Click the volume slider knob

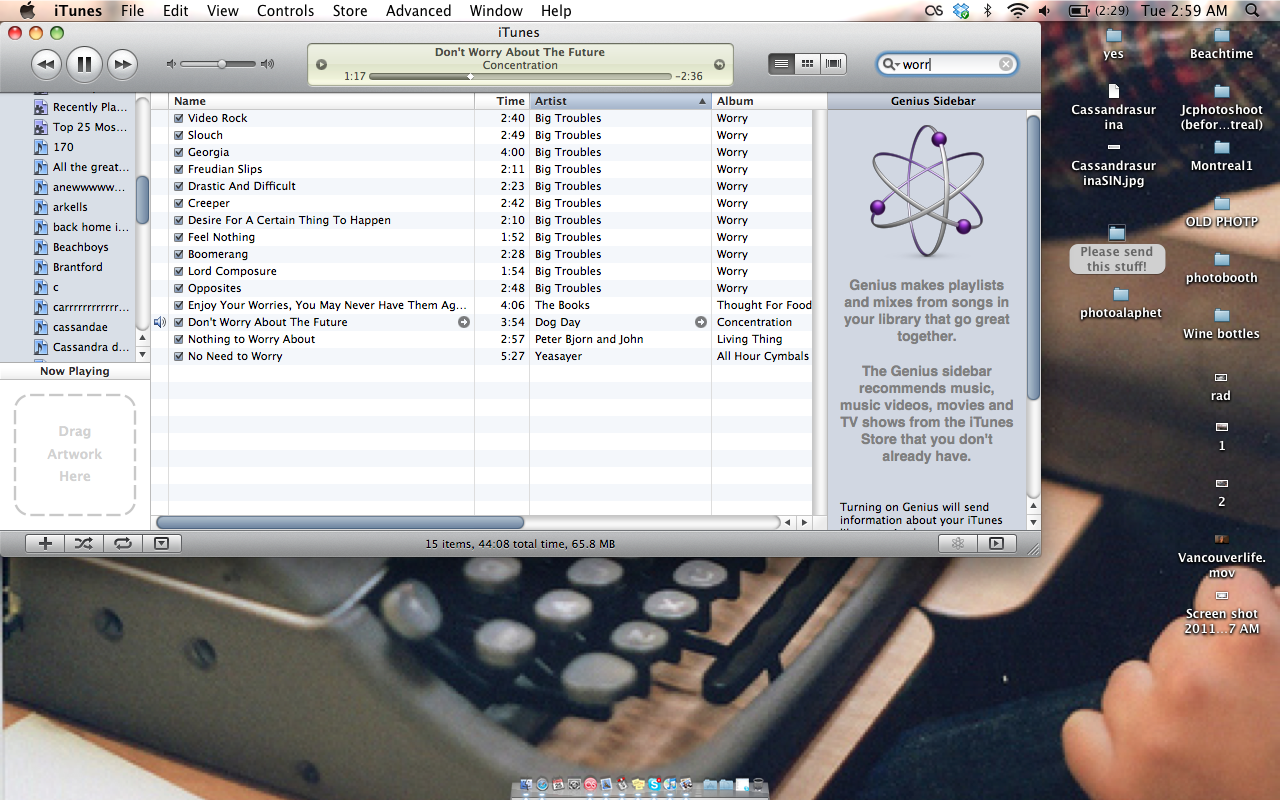pos(222,64)
